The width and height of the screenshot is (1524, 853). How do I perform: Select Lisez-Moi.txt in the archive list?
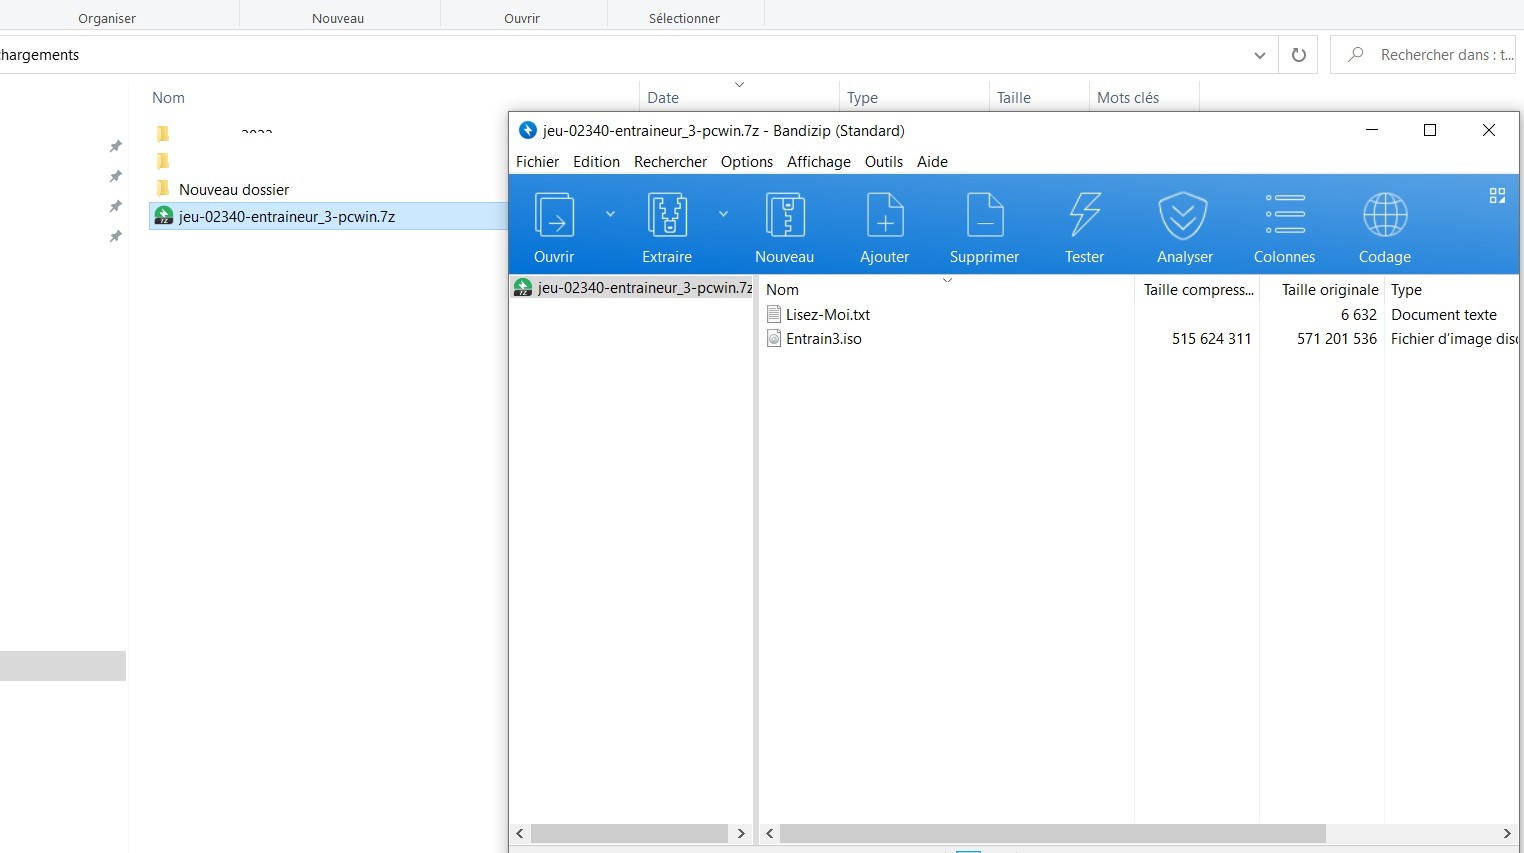tap(828, 314)
